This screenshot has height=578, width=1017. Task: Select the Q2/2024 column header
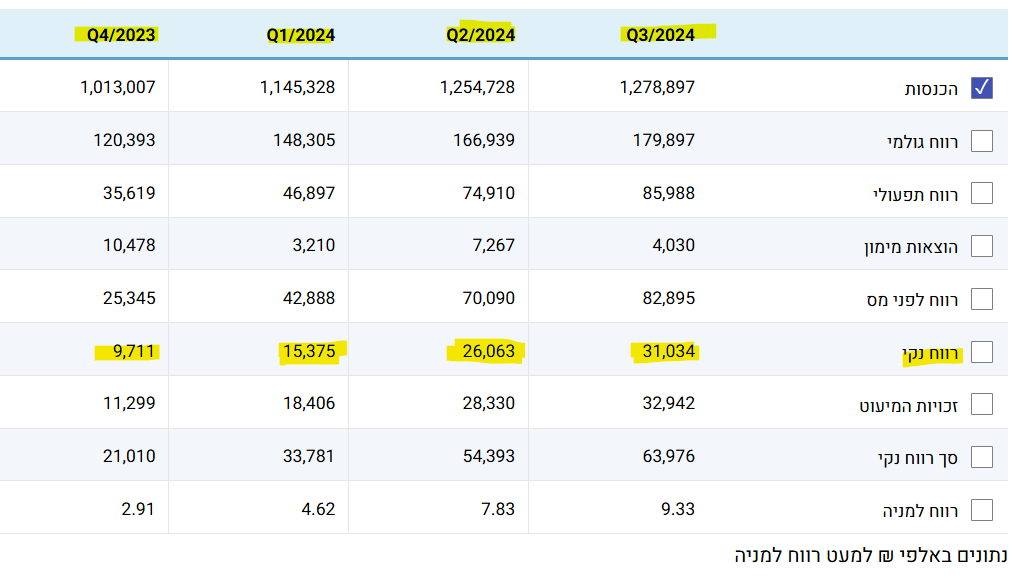point(480,35)
